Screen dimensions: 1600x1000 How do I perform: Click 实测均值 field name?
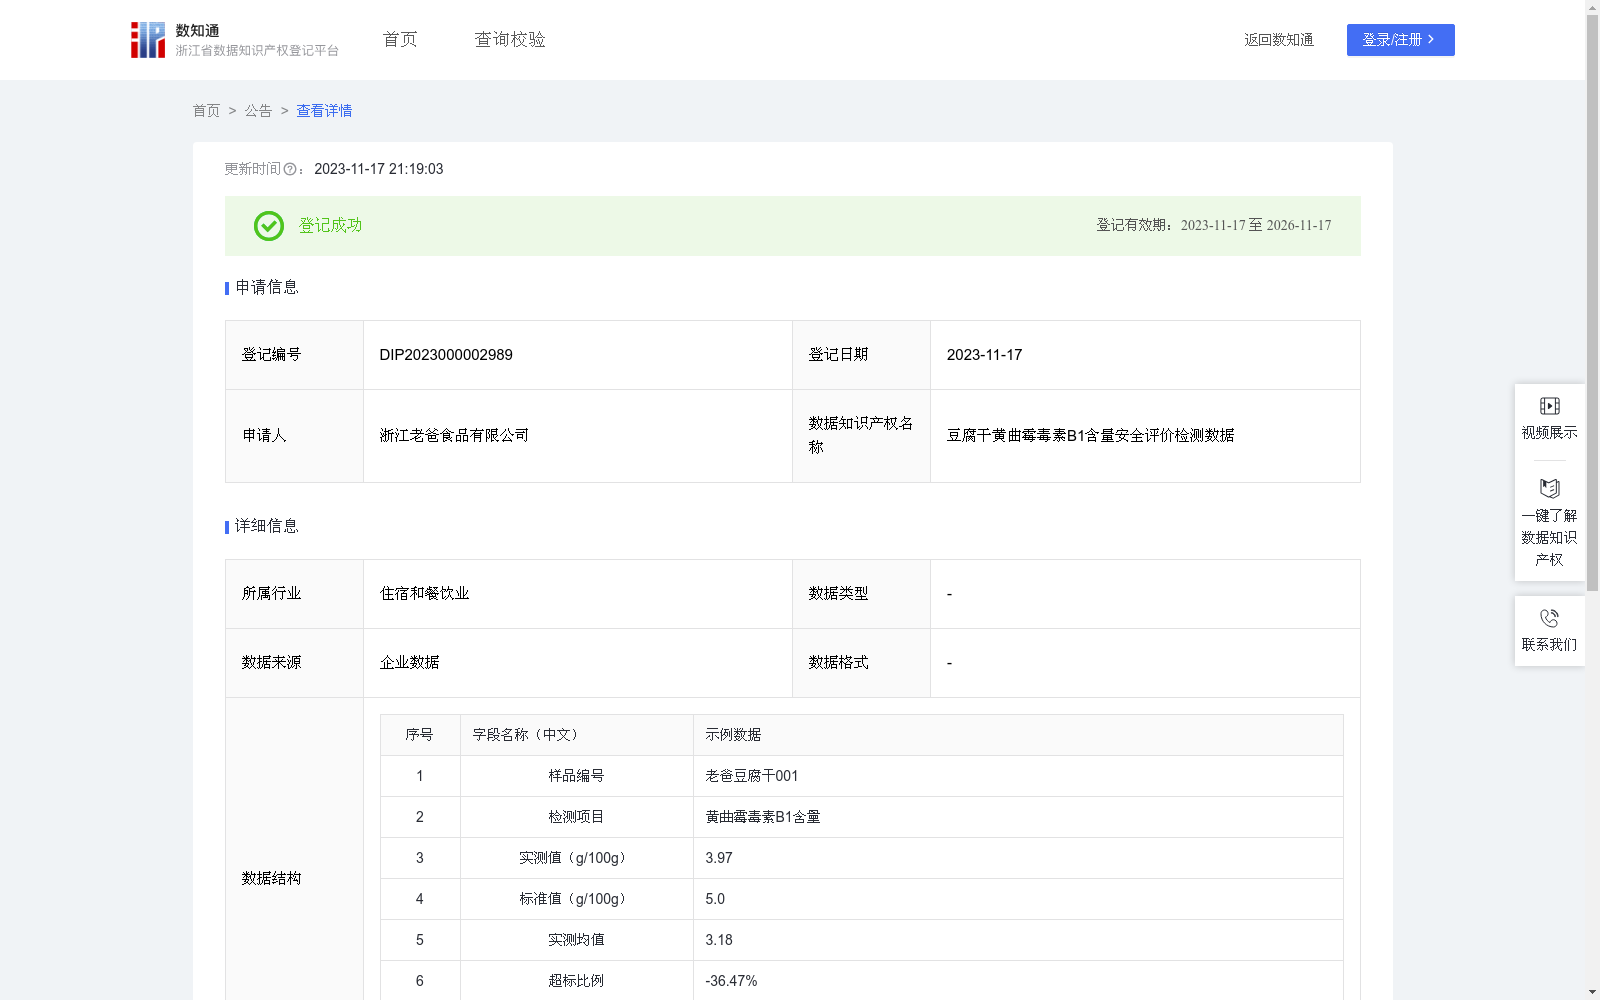click(x=576, y=940)
